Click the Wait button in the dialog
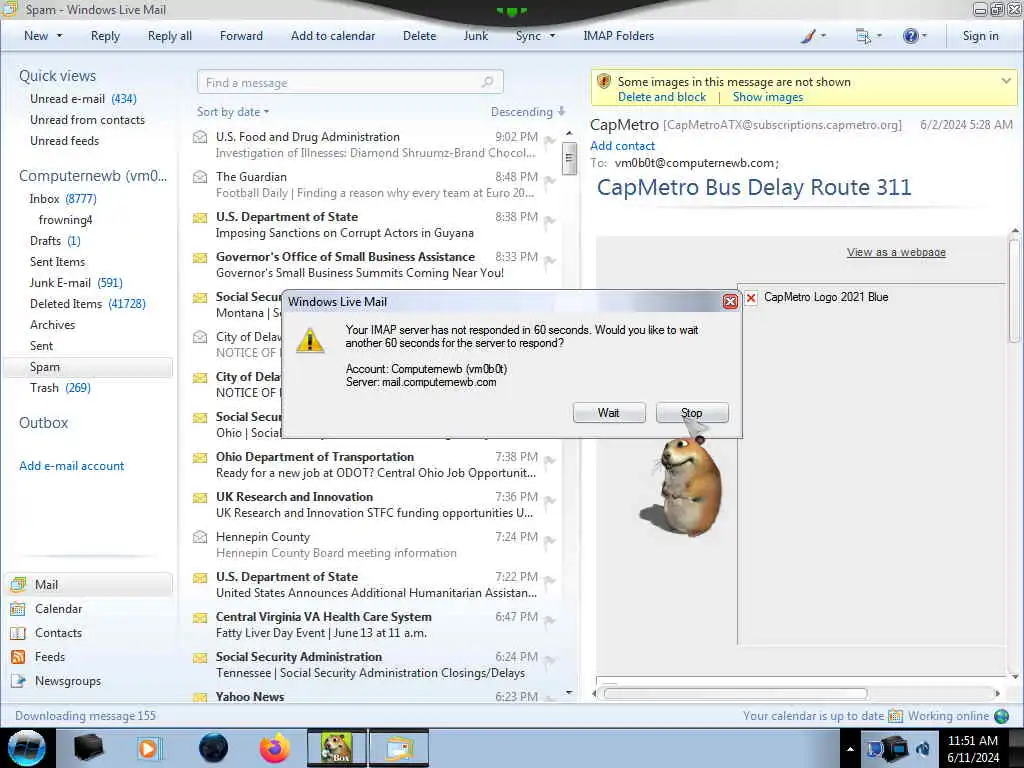 [609, 413]
